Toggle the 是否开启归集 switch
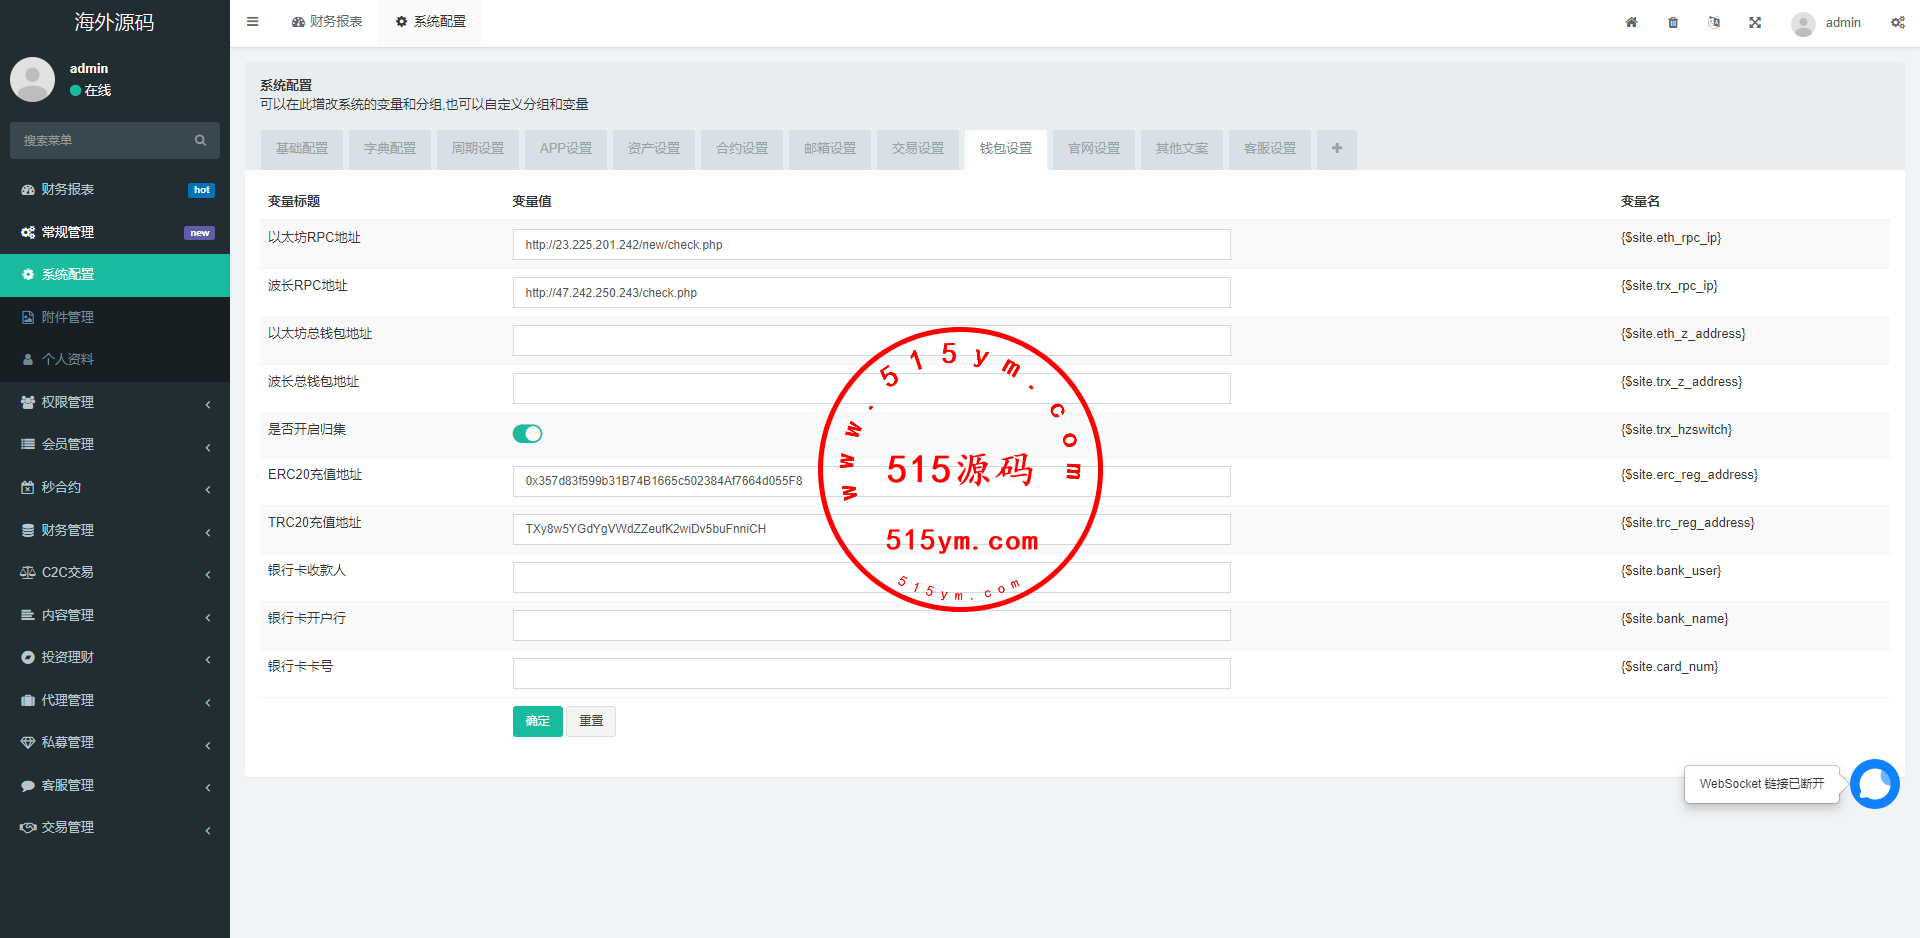Screen dimensions: 1920x938 coord(527,433)
